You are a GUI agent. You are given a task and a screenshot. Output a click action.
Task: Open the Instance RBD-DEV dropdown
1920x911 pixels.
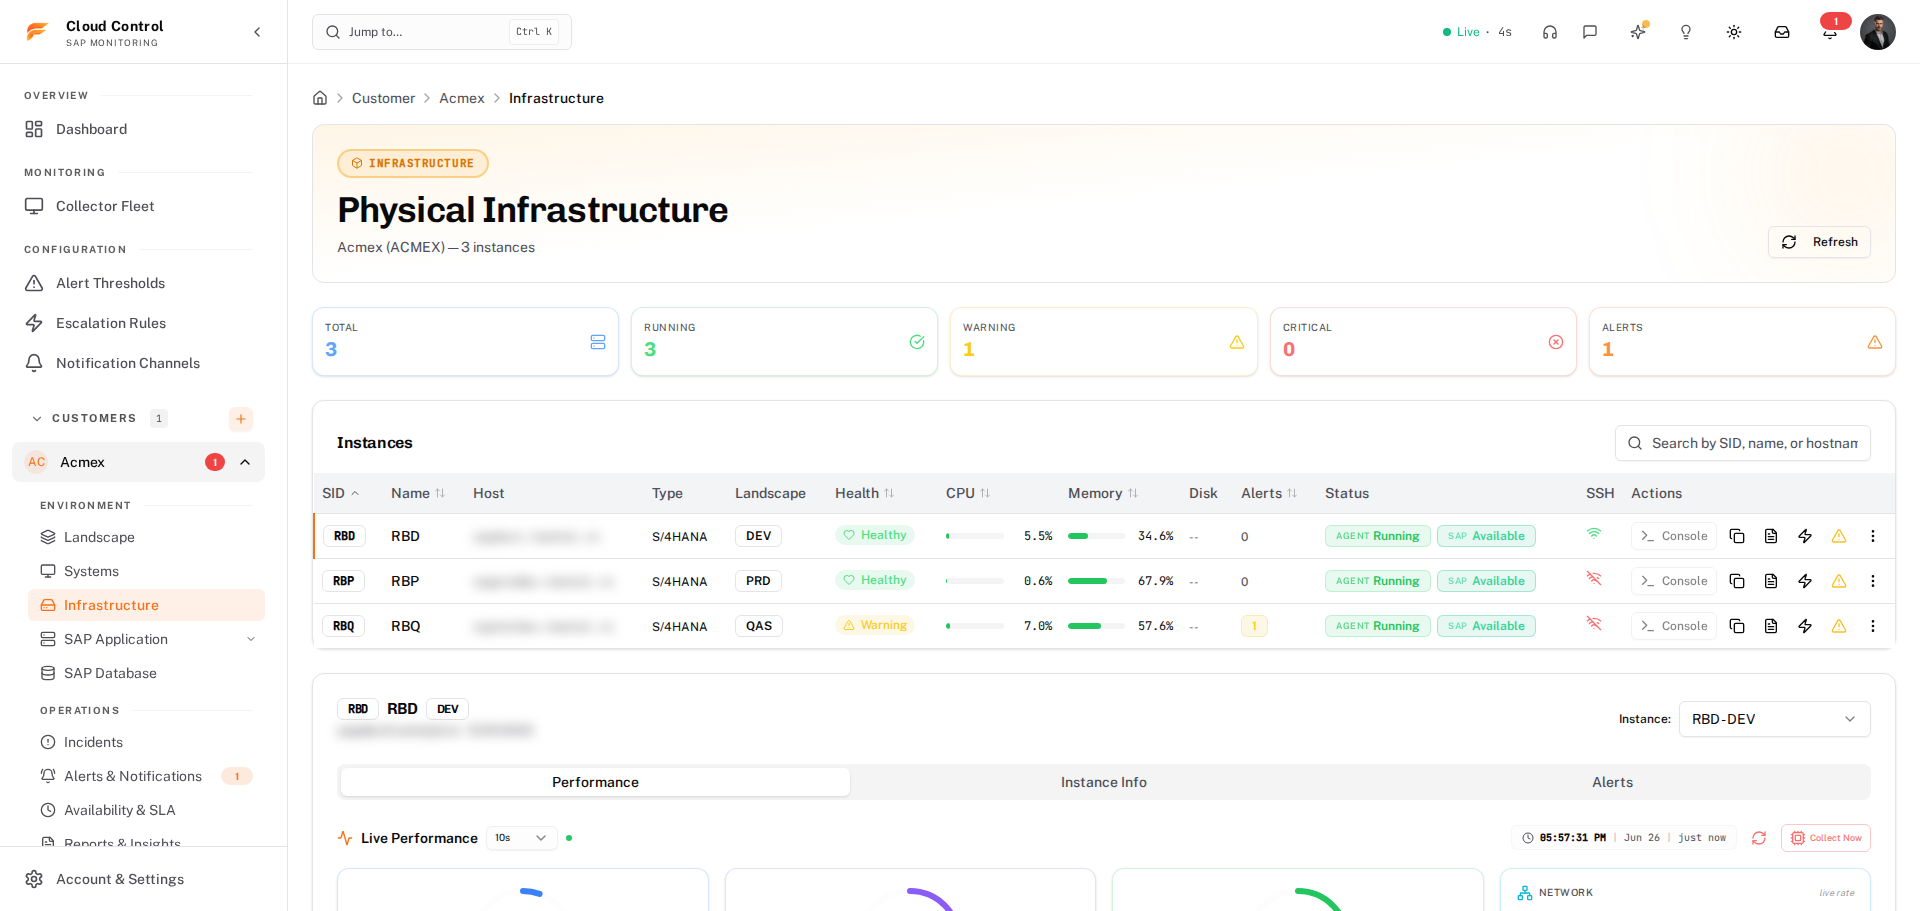(1774, 719)
